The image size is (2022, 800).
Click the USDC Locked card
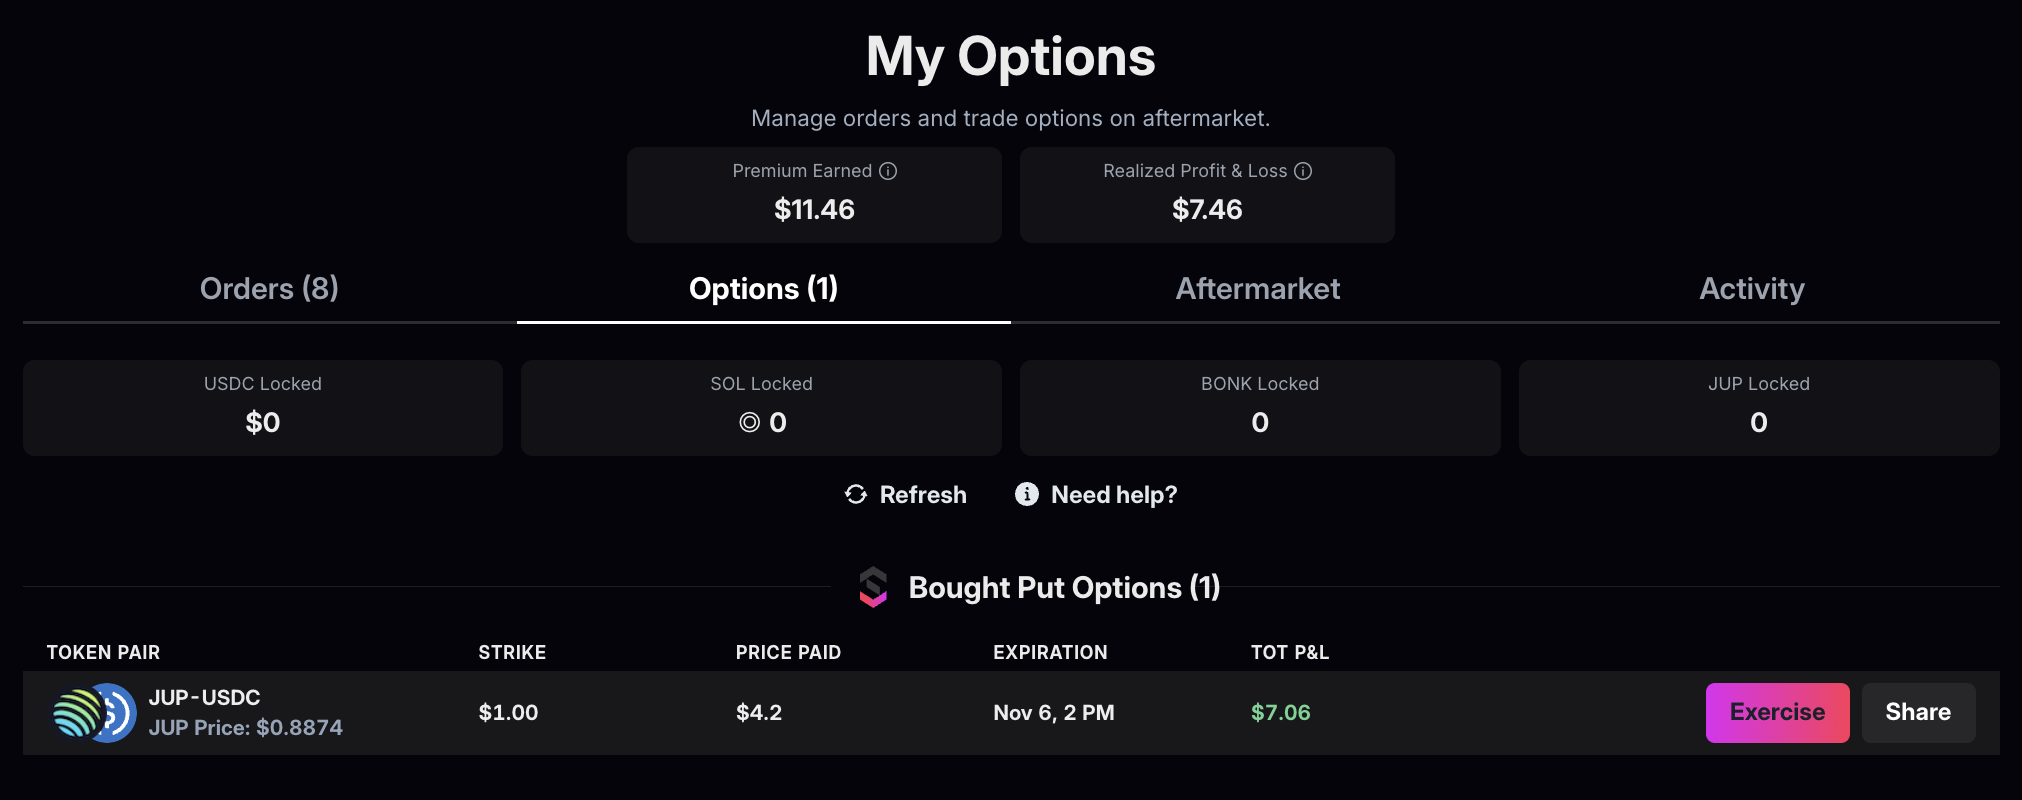(263, 408)
